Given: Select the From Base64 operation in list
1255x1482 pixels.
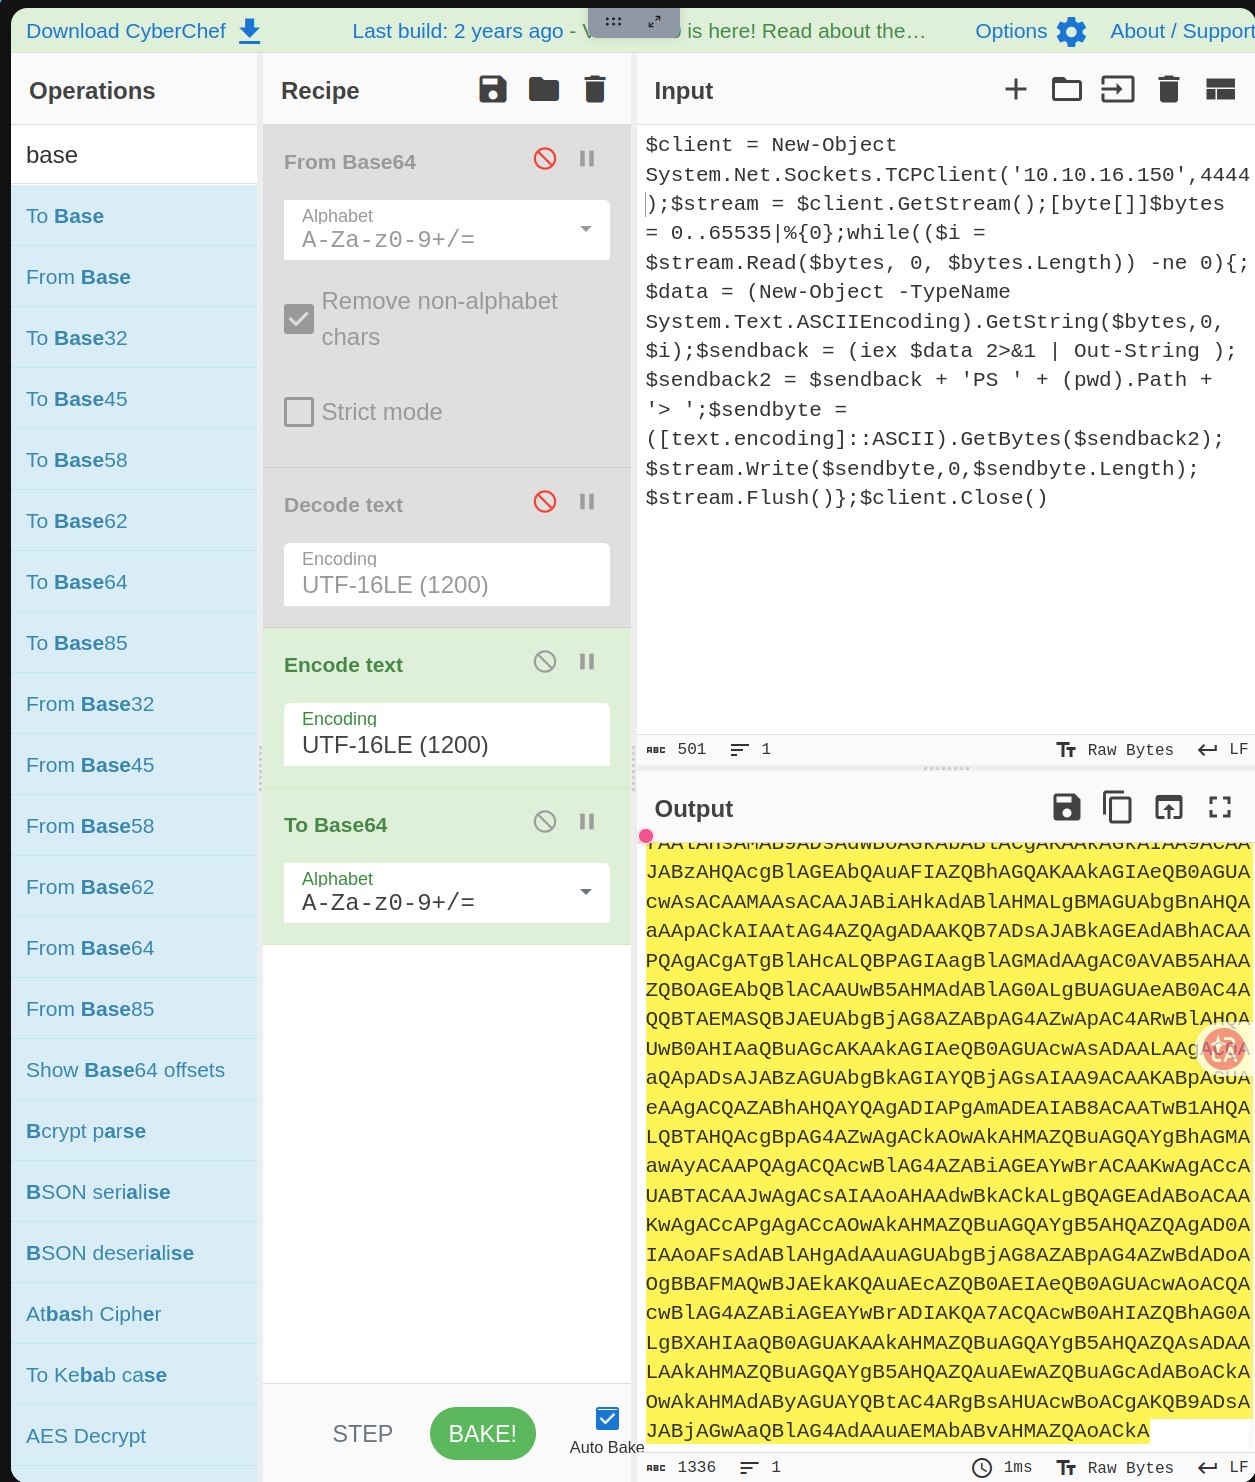Looking at the screenshot, I should (134, 948).
